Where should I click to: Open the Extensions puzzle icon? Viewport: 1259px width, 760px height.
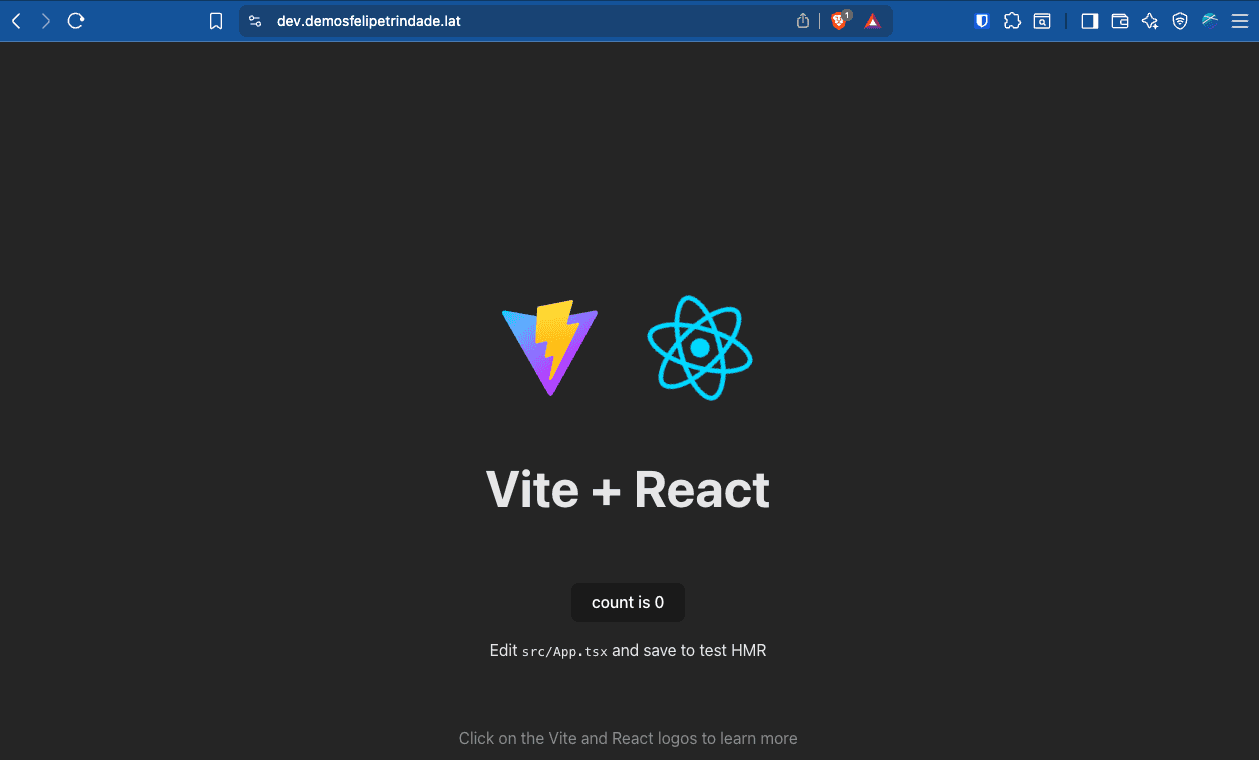[1012, 20]
